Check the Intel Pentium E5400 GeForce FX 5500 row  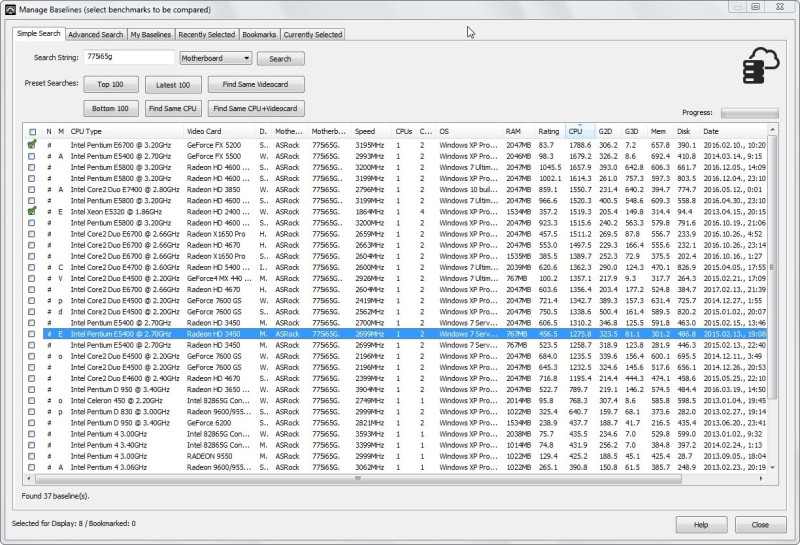[32, 156]
